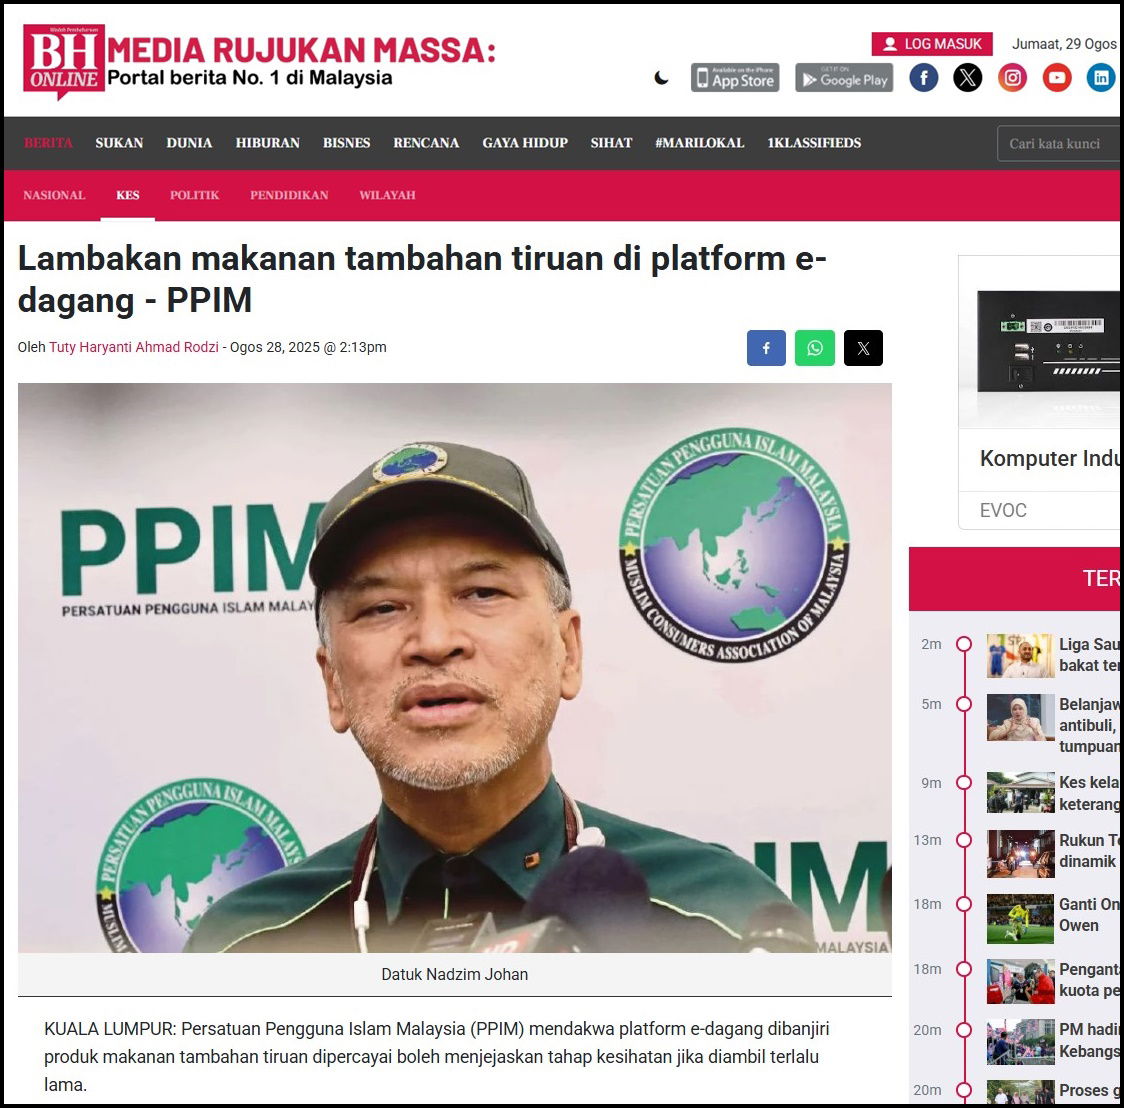This screenshot has width=1124, height=1108.
Task: Open the LinkedIn icon in header
Action: 1100,77
